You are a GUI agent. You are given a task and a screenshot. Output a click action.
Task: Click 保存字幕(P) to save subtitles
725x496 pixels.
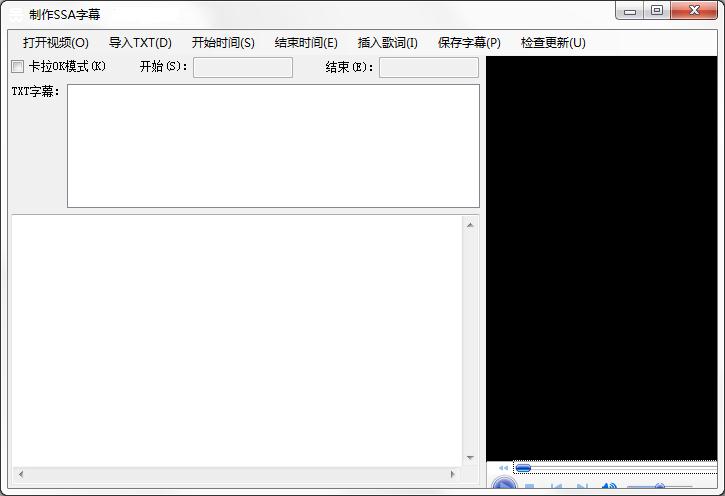coord(469,43)
